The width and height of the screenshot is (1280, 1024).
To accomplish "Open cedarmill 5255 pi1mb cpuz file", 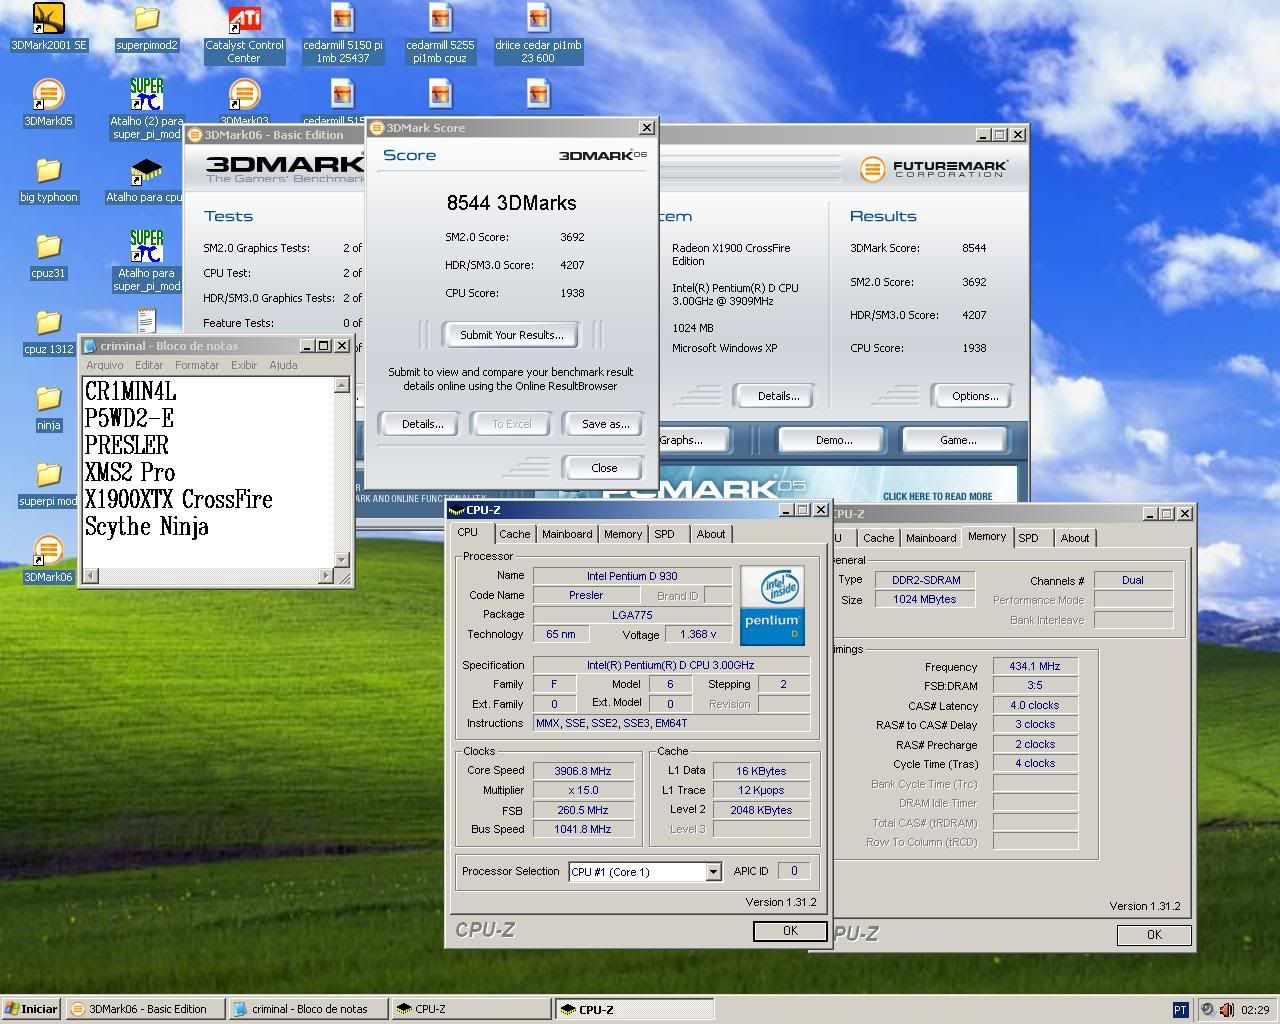I will [x=440, y=34].
